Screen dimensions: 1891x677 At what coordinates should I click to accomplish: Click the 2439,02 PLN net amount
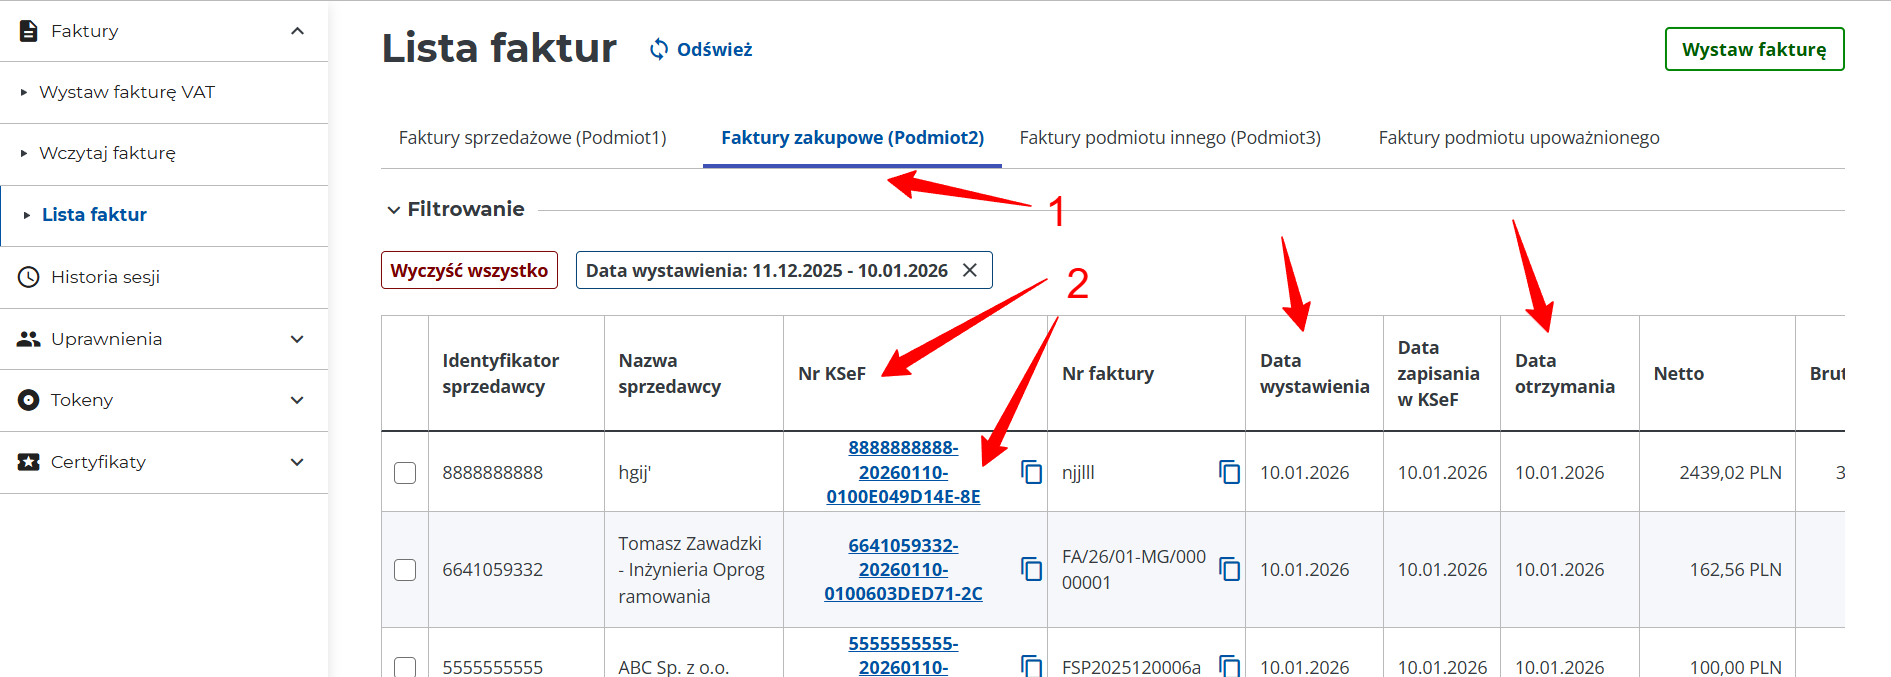tap(1730, 472)
